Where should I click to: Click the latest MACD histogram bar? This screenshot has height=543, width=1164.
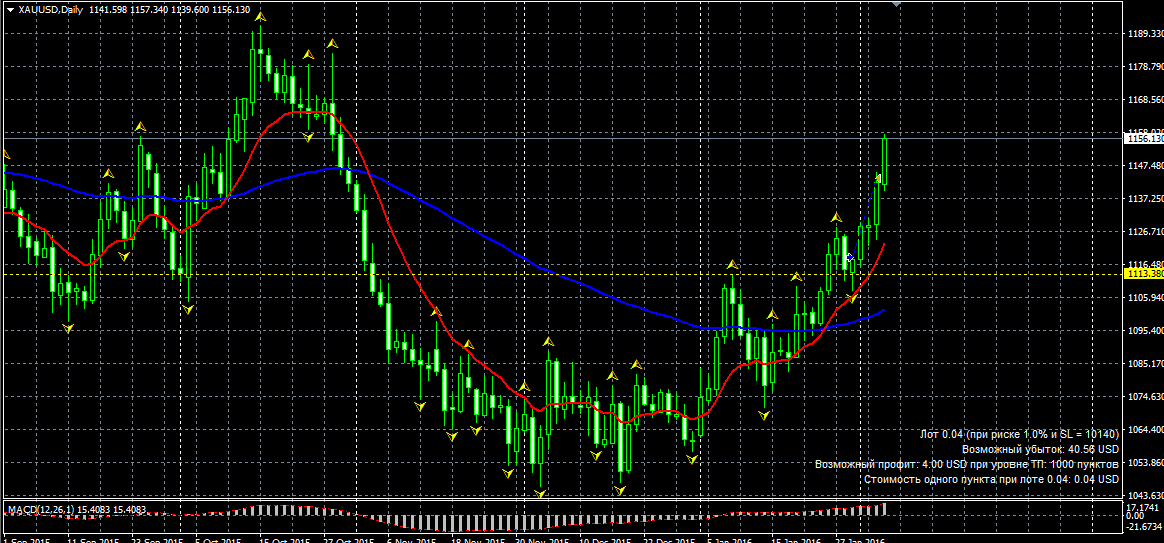tap(884, 509)
